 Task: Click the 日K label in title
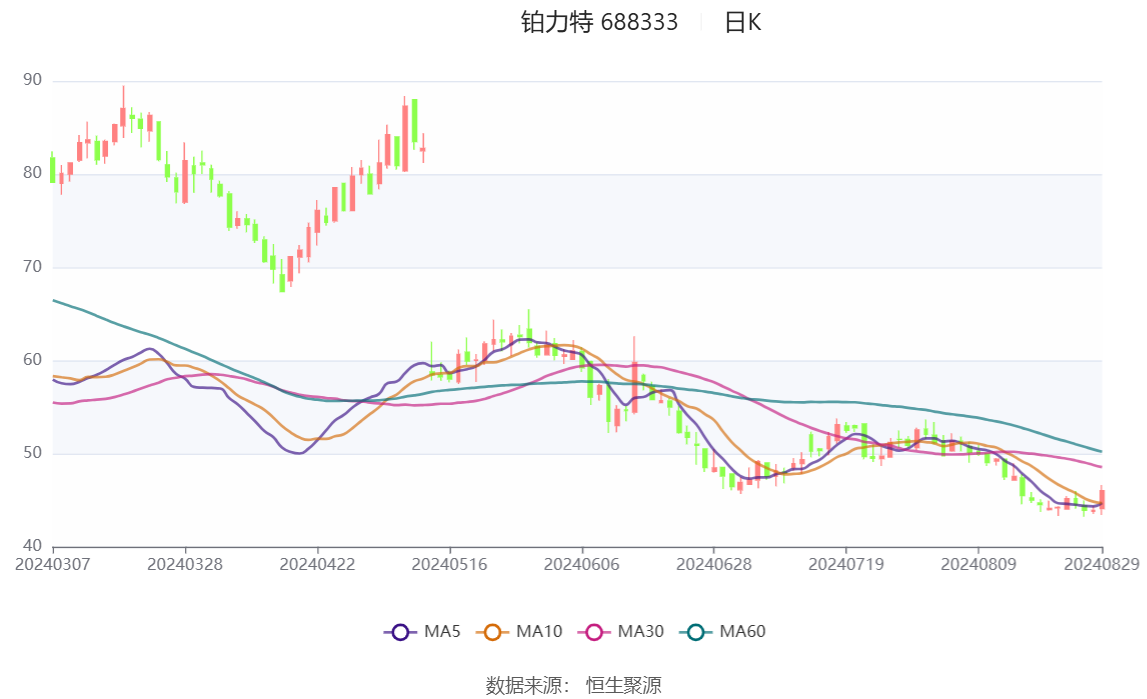tap(742, 23)
